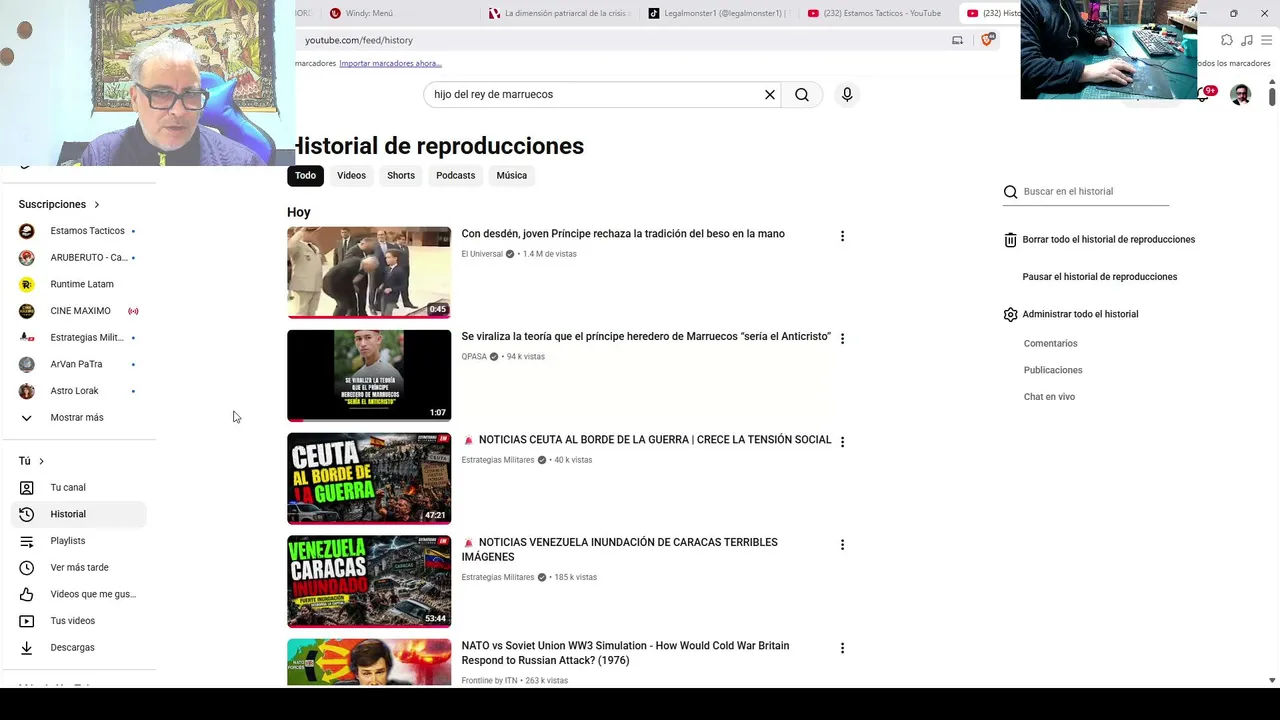Click the Playlists icon in sidebar
1280x720 pixels.
(x=27, y=541)
